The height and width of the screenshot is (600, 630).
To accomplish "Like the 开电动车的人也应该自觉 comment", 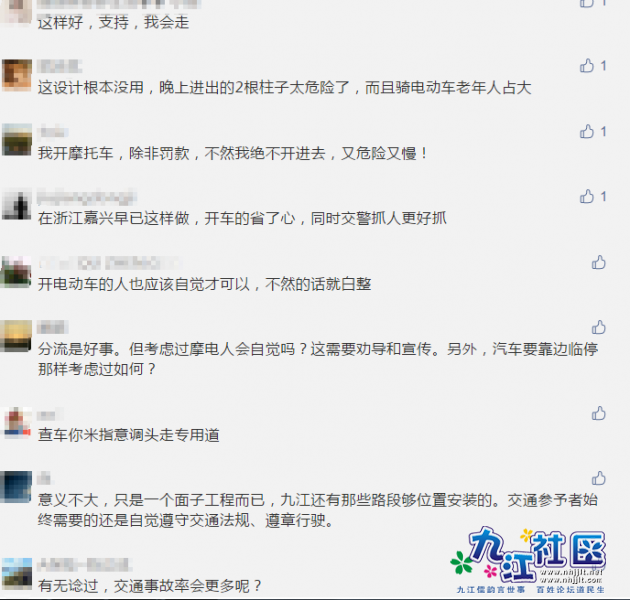I will pyautogui.click(x=598, y=262).
